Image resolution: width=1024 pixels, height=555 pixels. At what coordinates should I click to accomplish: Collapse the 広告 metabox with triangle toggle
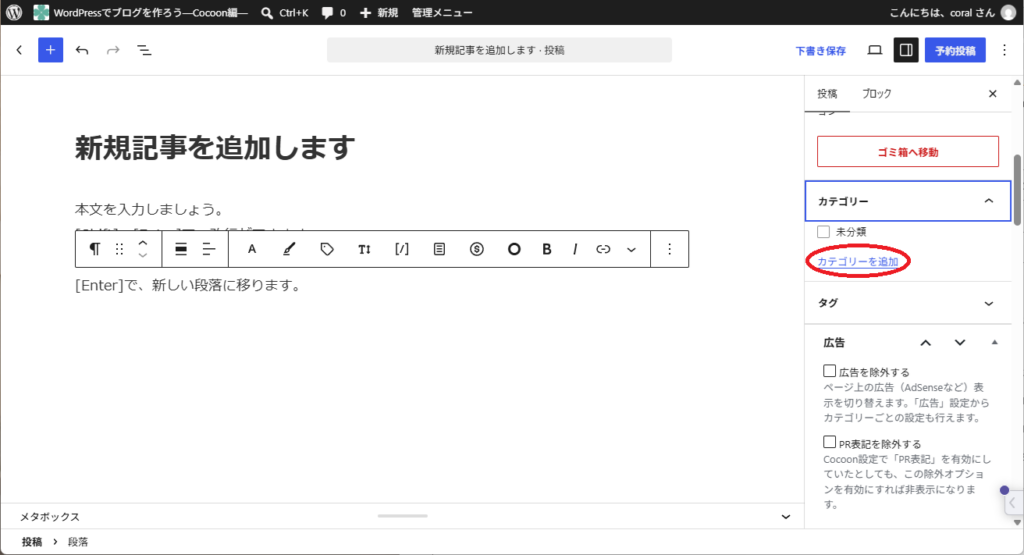pyautogui.click(x=995, y=342)
